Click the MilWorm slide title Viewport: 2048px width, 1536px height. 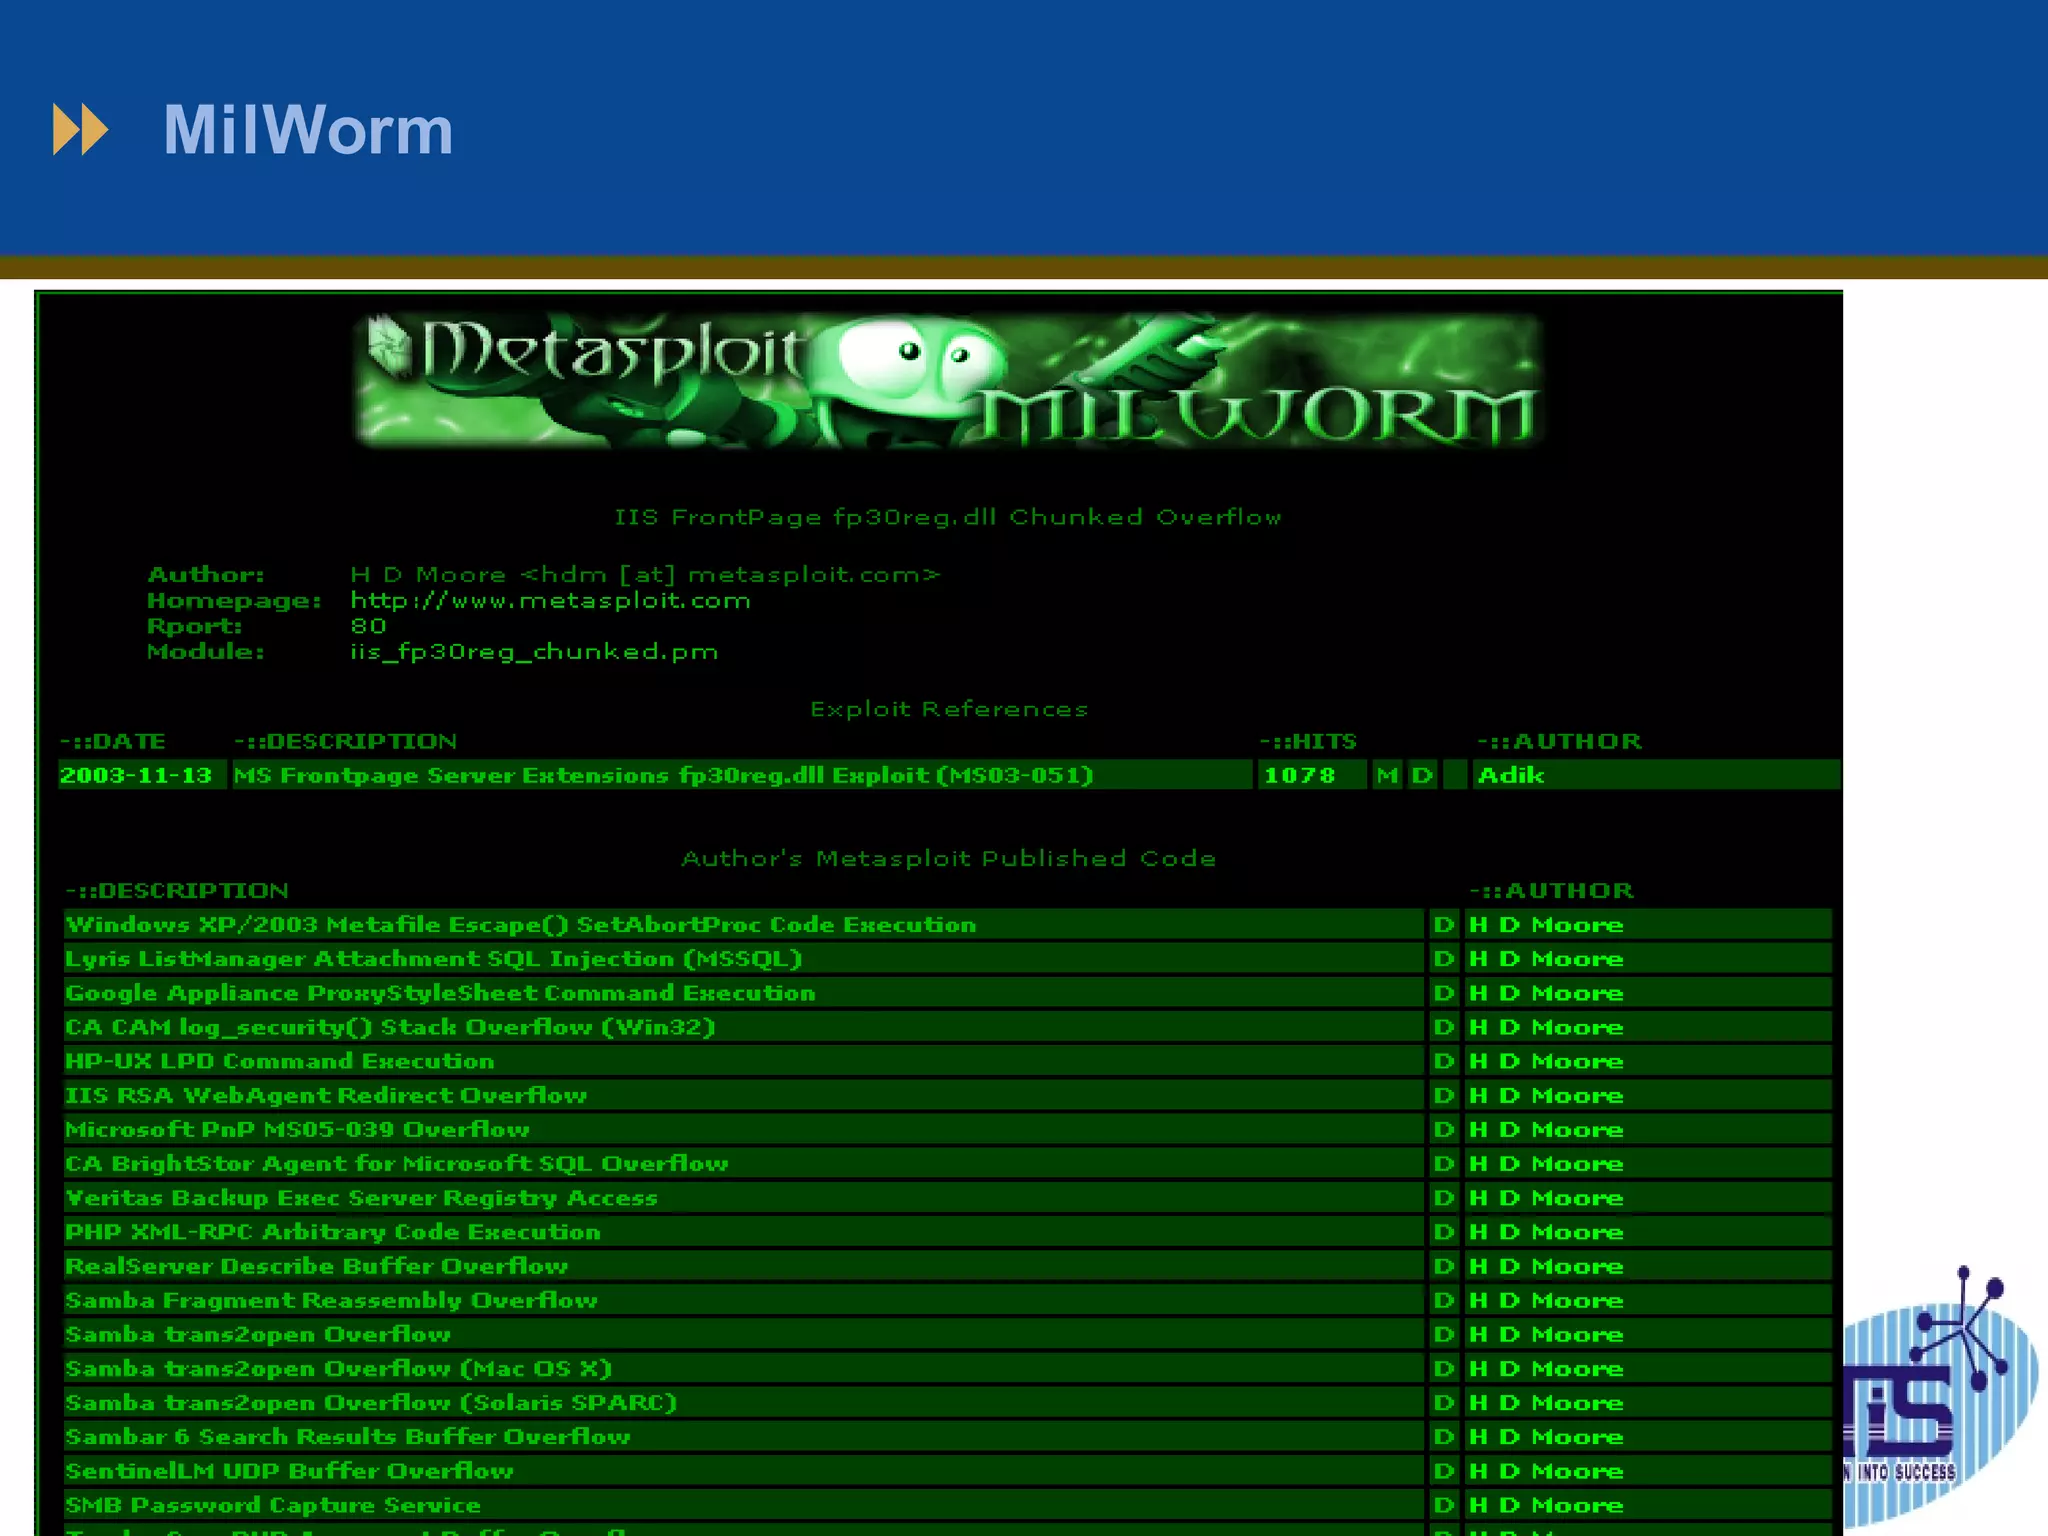(308, 130)
